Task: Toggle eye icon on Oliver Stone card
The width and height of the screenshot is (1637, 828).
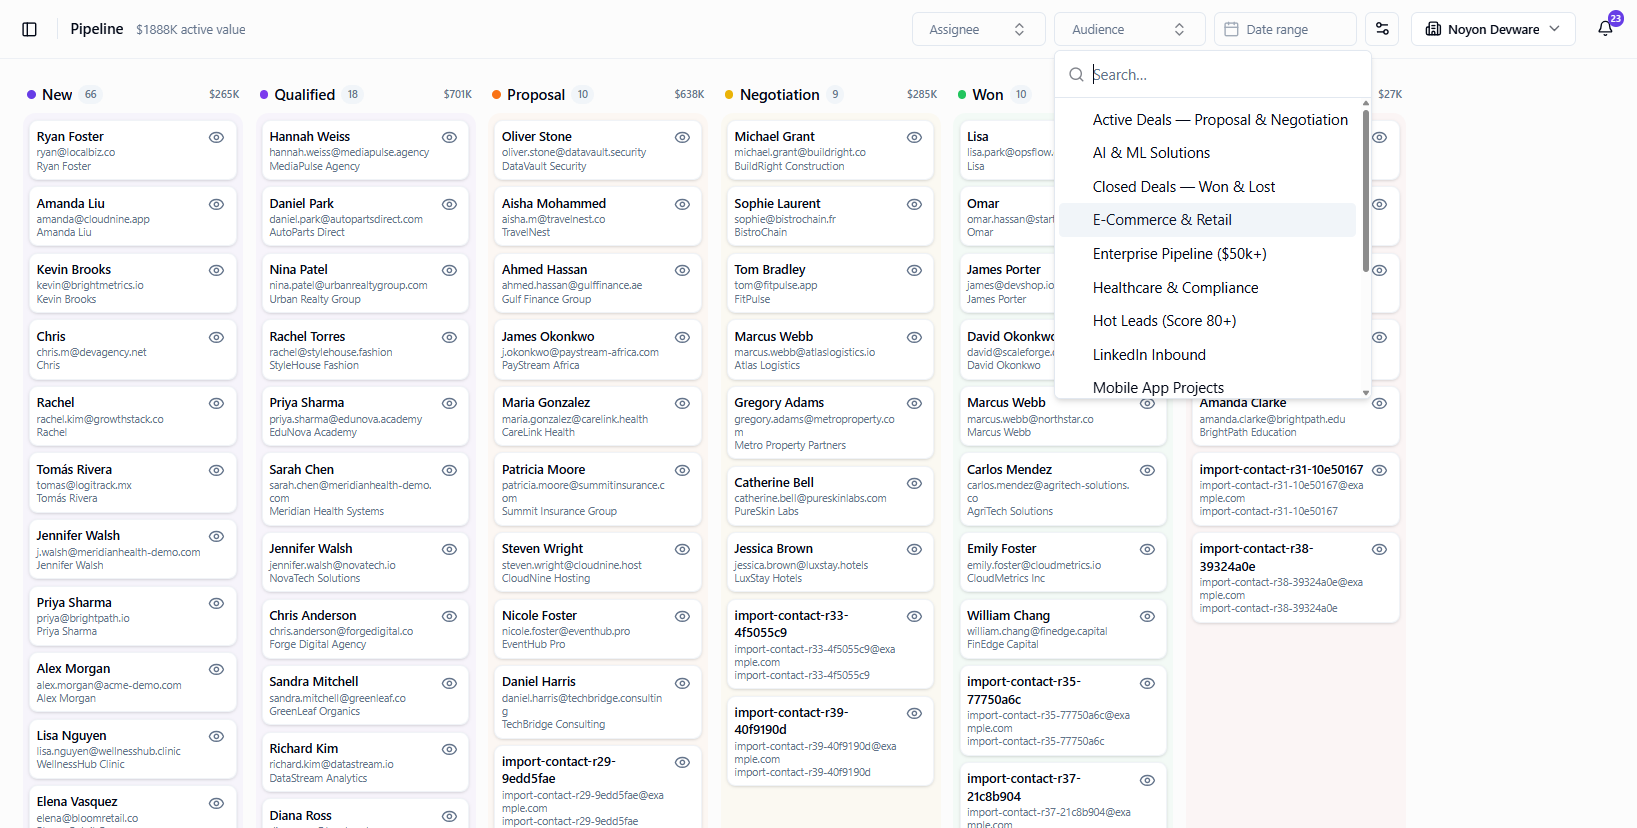Action: tap(682, 137)
